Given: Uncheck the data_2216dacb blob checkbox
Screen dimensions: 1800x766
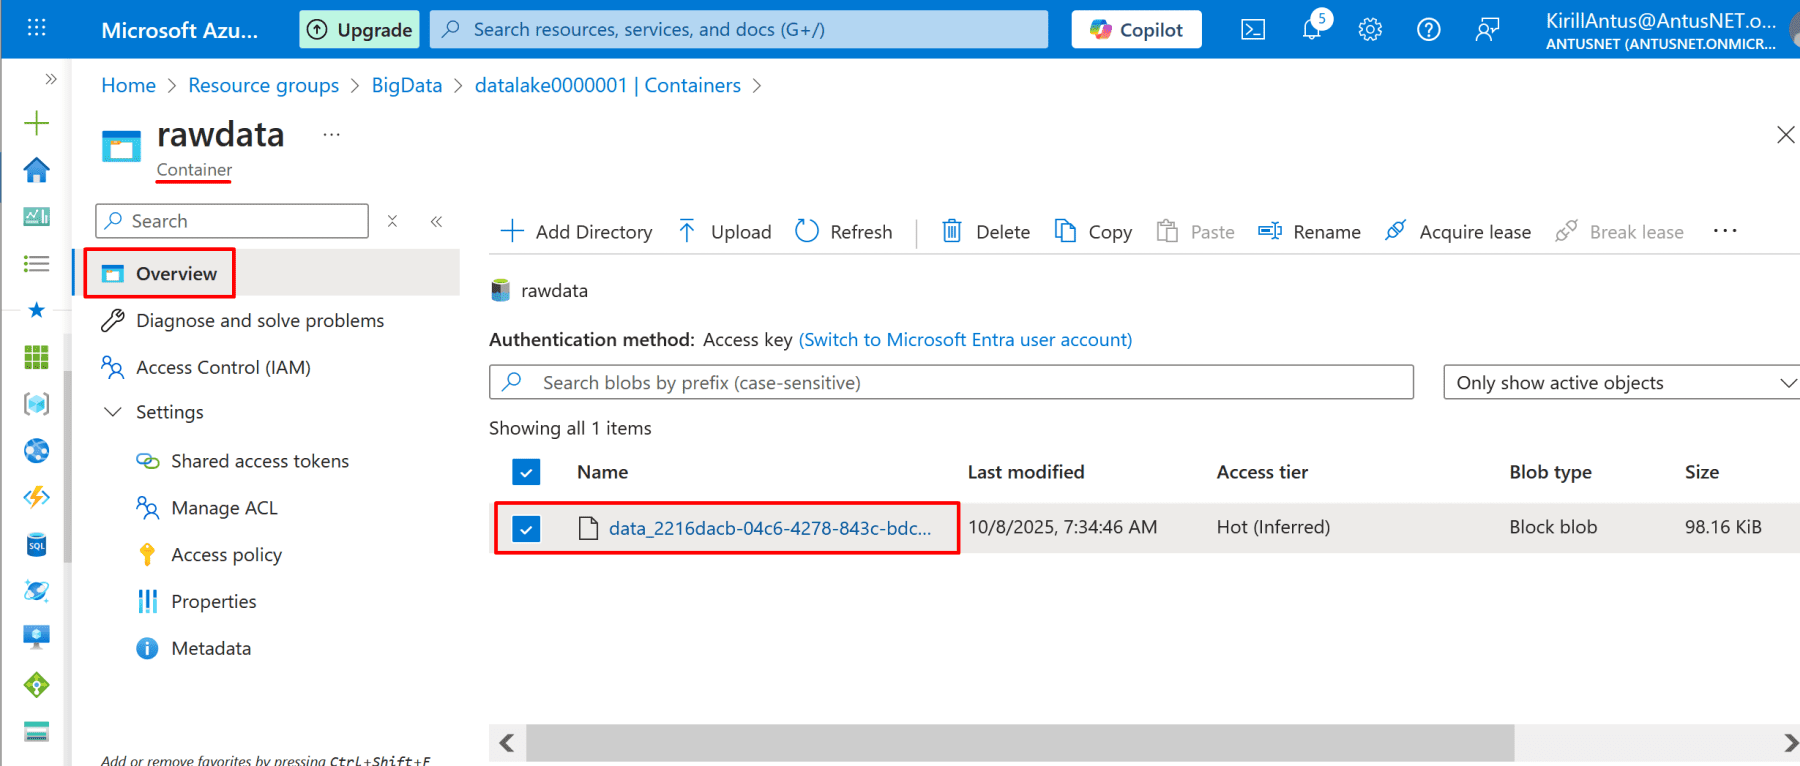Looking at the screenshot, I should 526,528.
